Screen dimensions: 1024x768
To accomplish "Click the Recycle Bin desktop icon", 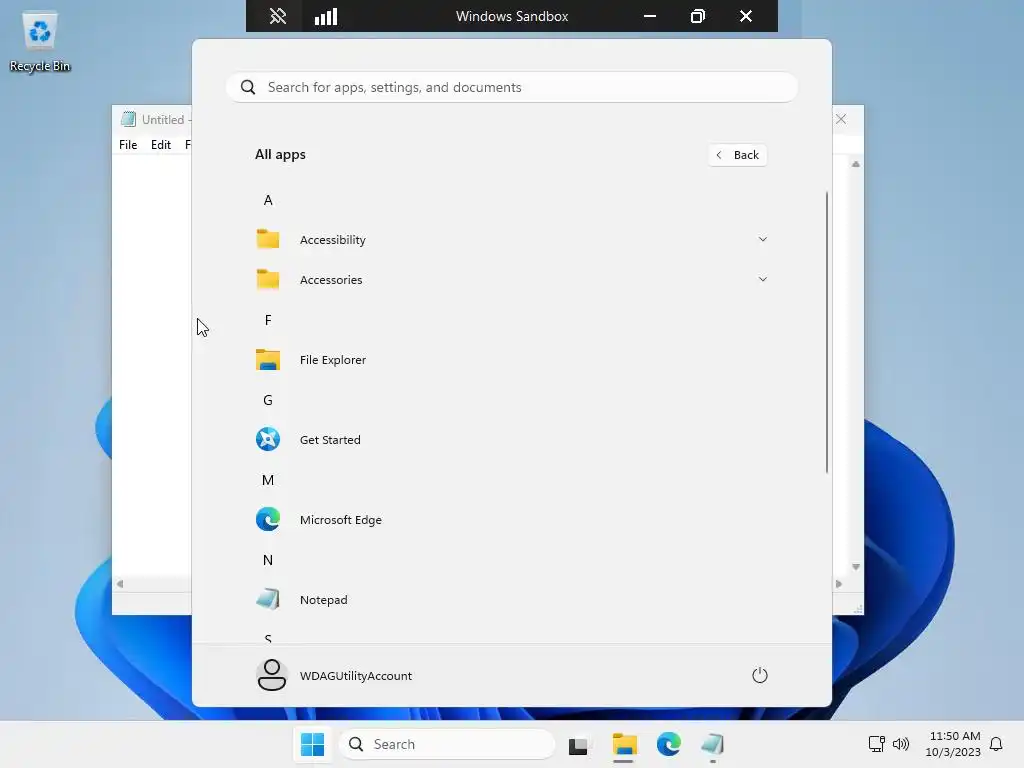I will point(40,42).
